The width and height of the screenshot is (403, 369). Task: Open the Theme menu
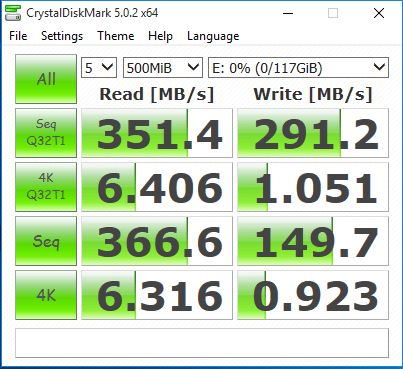pos(116,36)
